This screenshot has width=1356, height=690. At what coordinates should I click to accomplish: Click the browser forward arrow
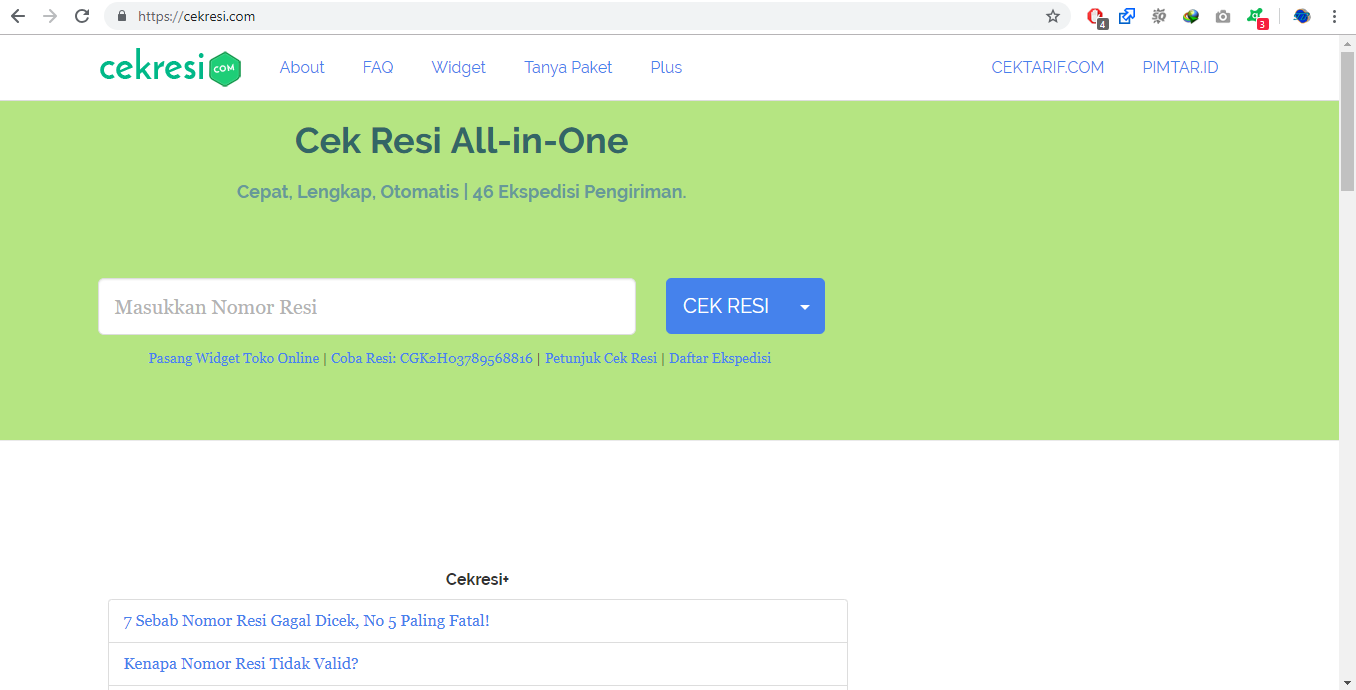tap(50, 16)
